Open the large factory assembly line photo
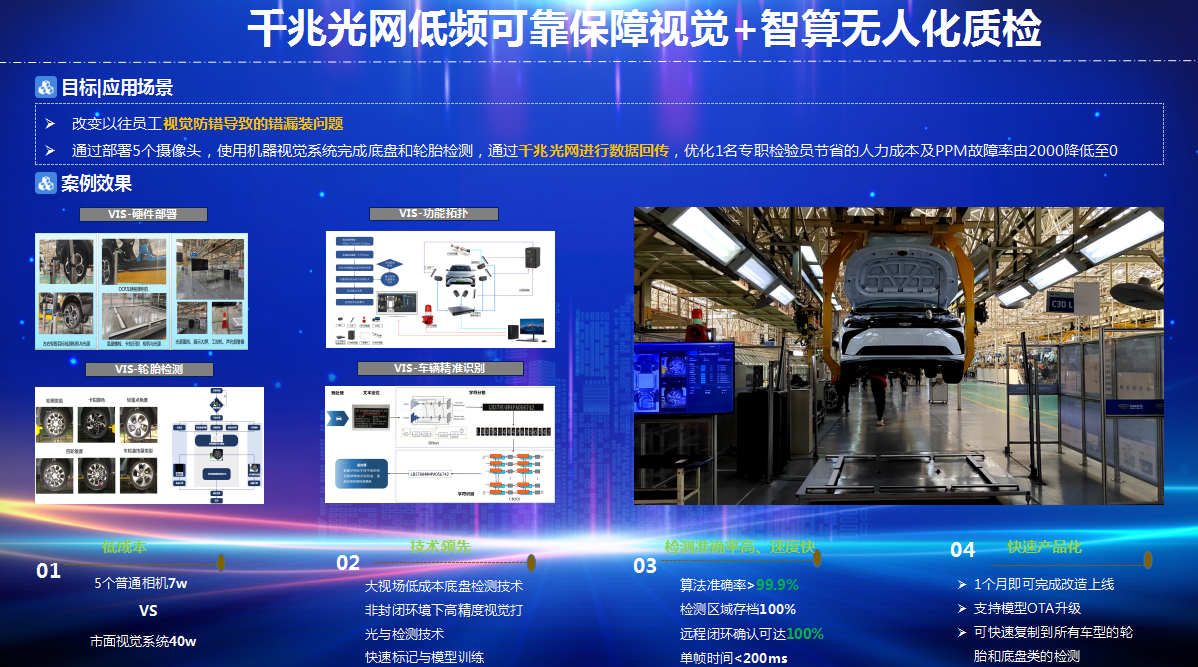Screen dimensions: 1198x667 click(x=898, y=356)
